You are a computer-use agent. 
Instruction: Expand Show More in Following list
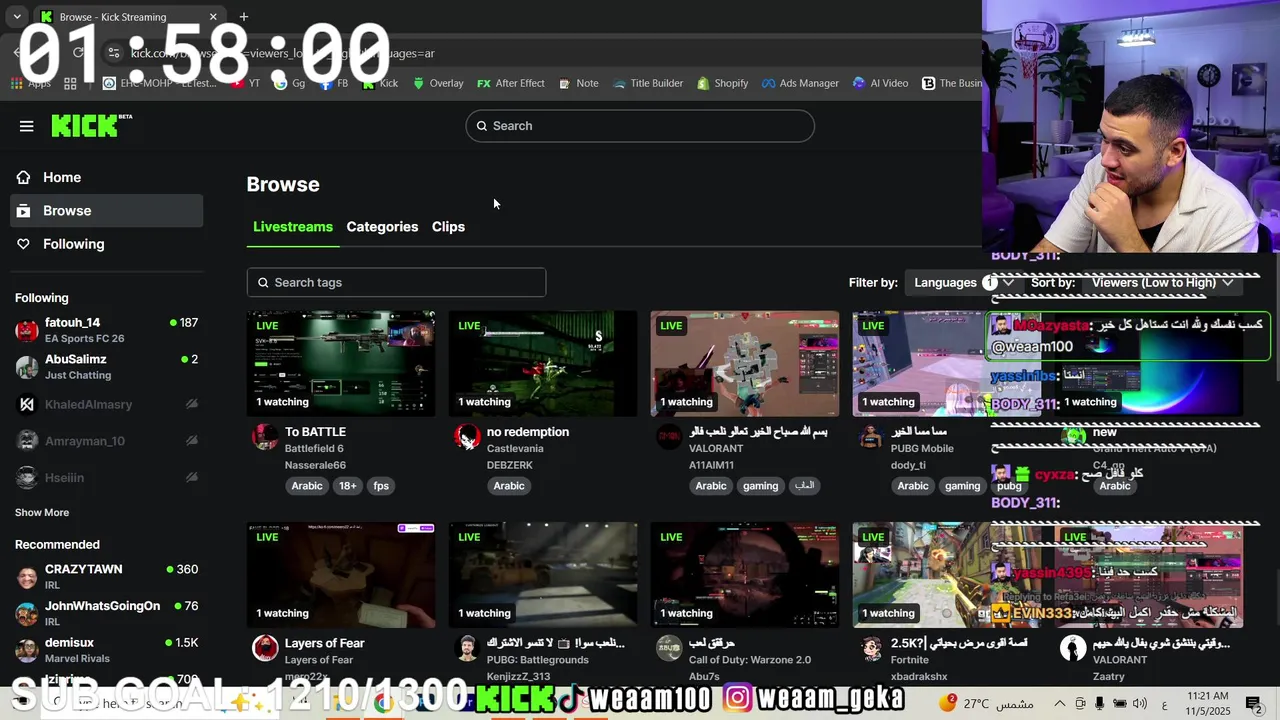pyautogui.click(x=42, y=512)
